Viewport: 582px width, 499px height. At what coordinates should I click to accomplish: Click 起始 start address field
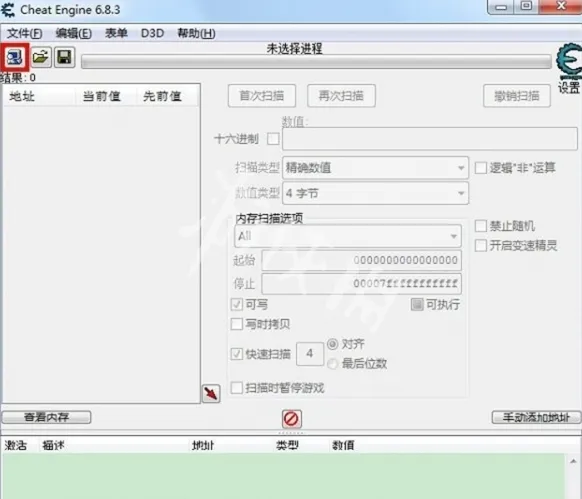[x=362, y=260]
